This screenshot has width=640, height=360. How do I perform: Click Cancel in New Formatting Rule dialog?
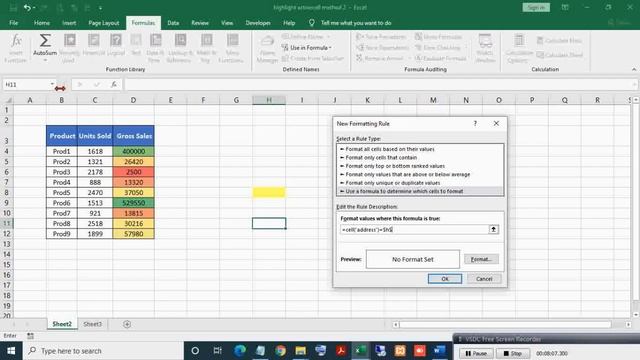coord(484,279)
